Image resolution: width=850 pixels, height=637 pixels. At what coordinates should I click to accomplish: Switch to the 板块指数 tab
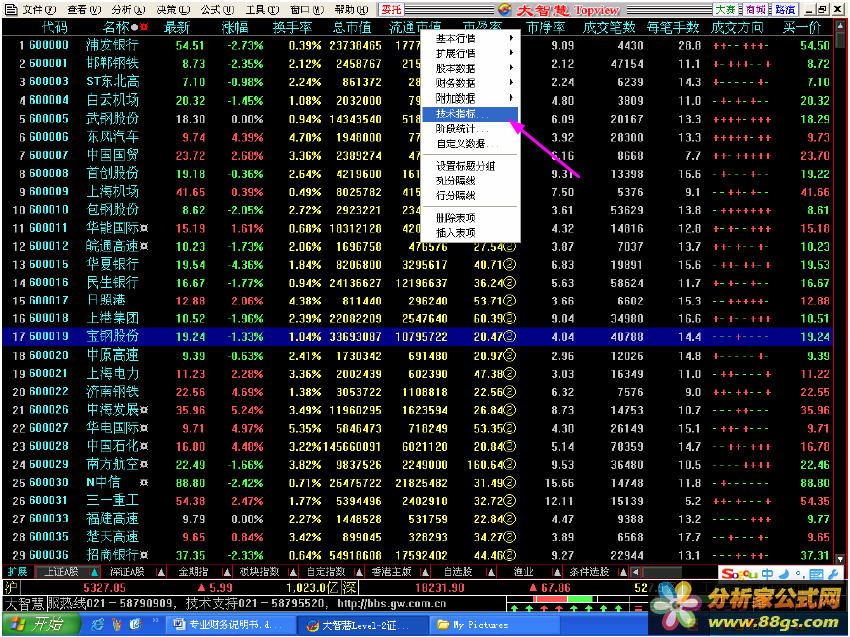click(x=259, y=572)
